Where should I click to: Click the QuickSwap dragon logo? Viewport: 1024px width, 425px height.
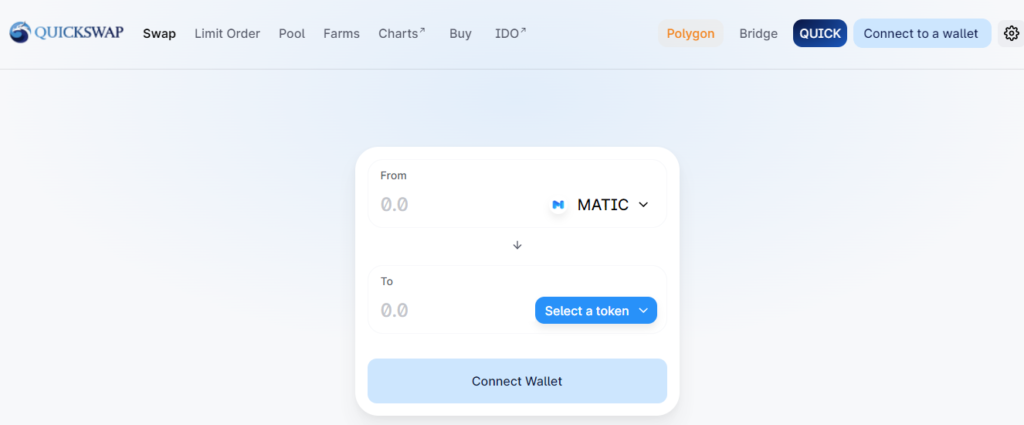[x=20, y=33]
